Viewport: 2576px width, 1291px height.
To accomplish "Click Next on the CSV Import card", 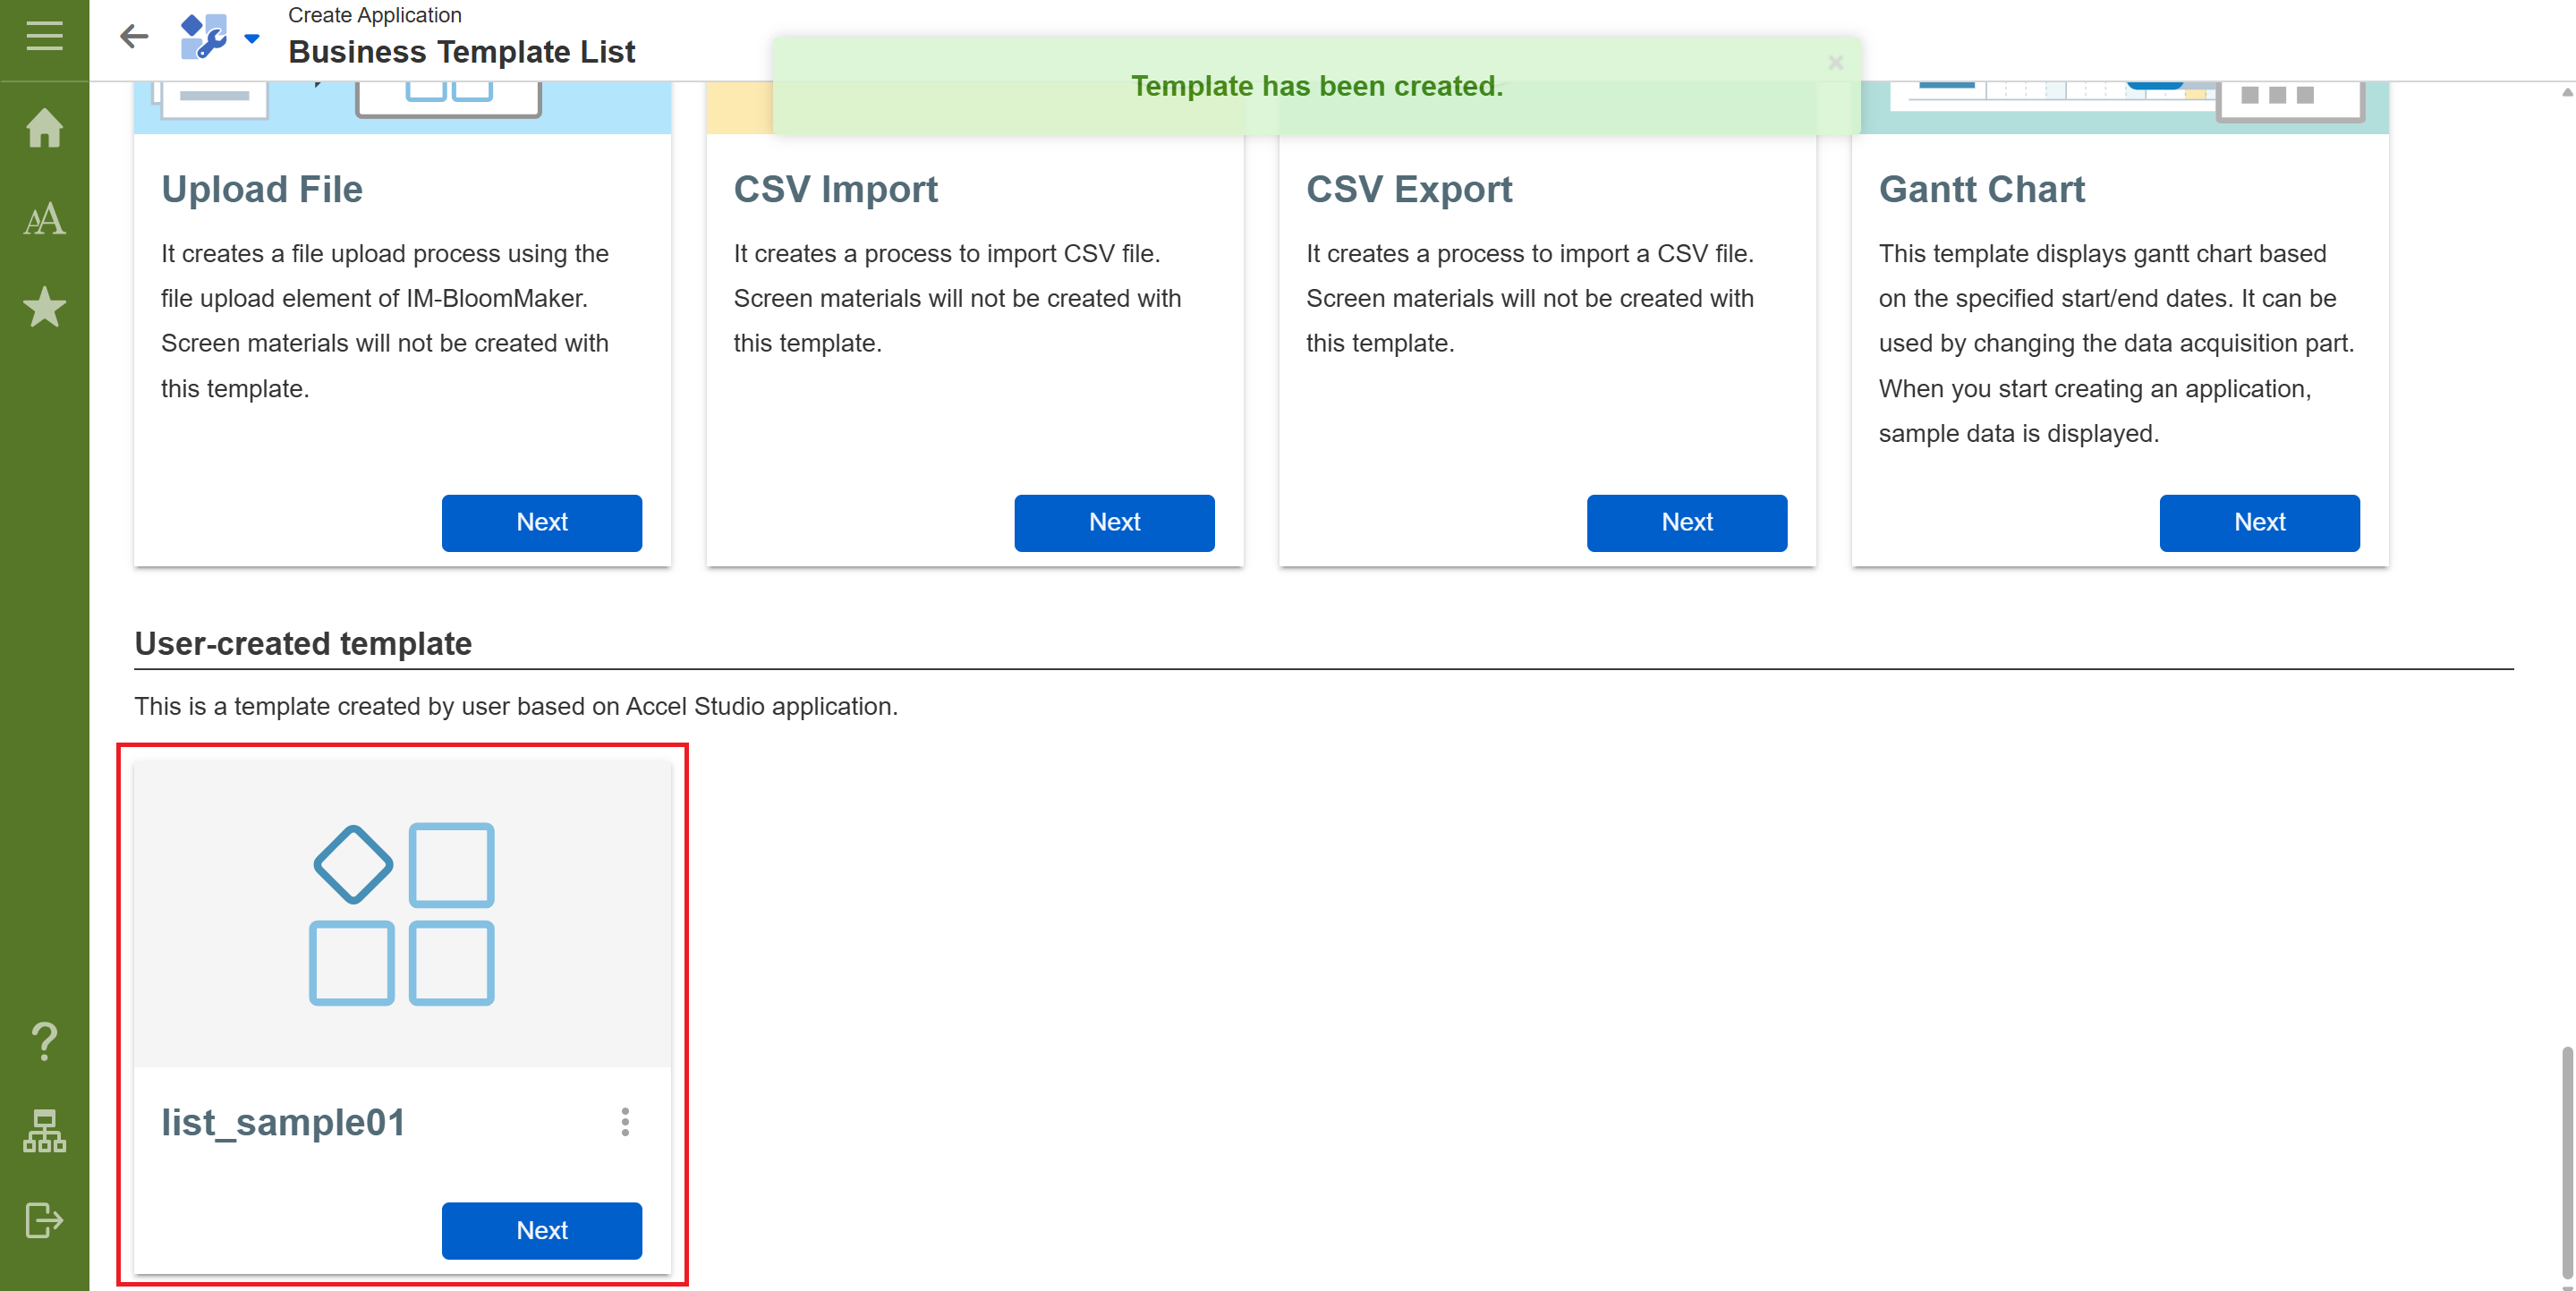I will (x=1114, y=522).
